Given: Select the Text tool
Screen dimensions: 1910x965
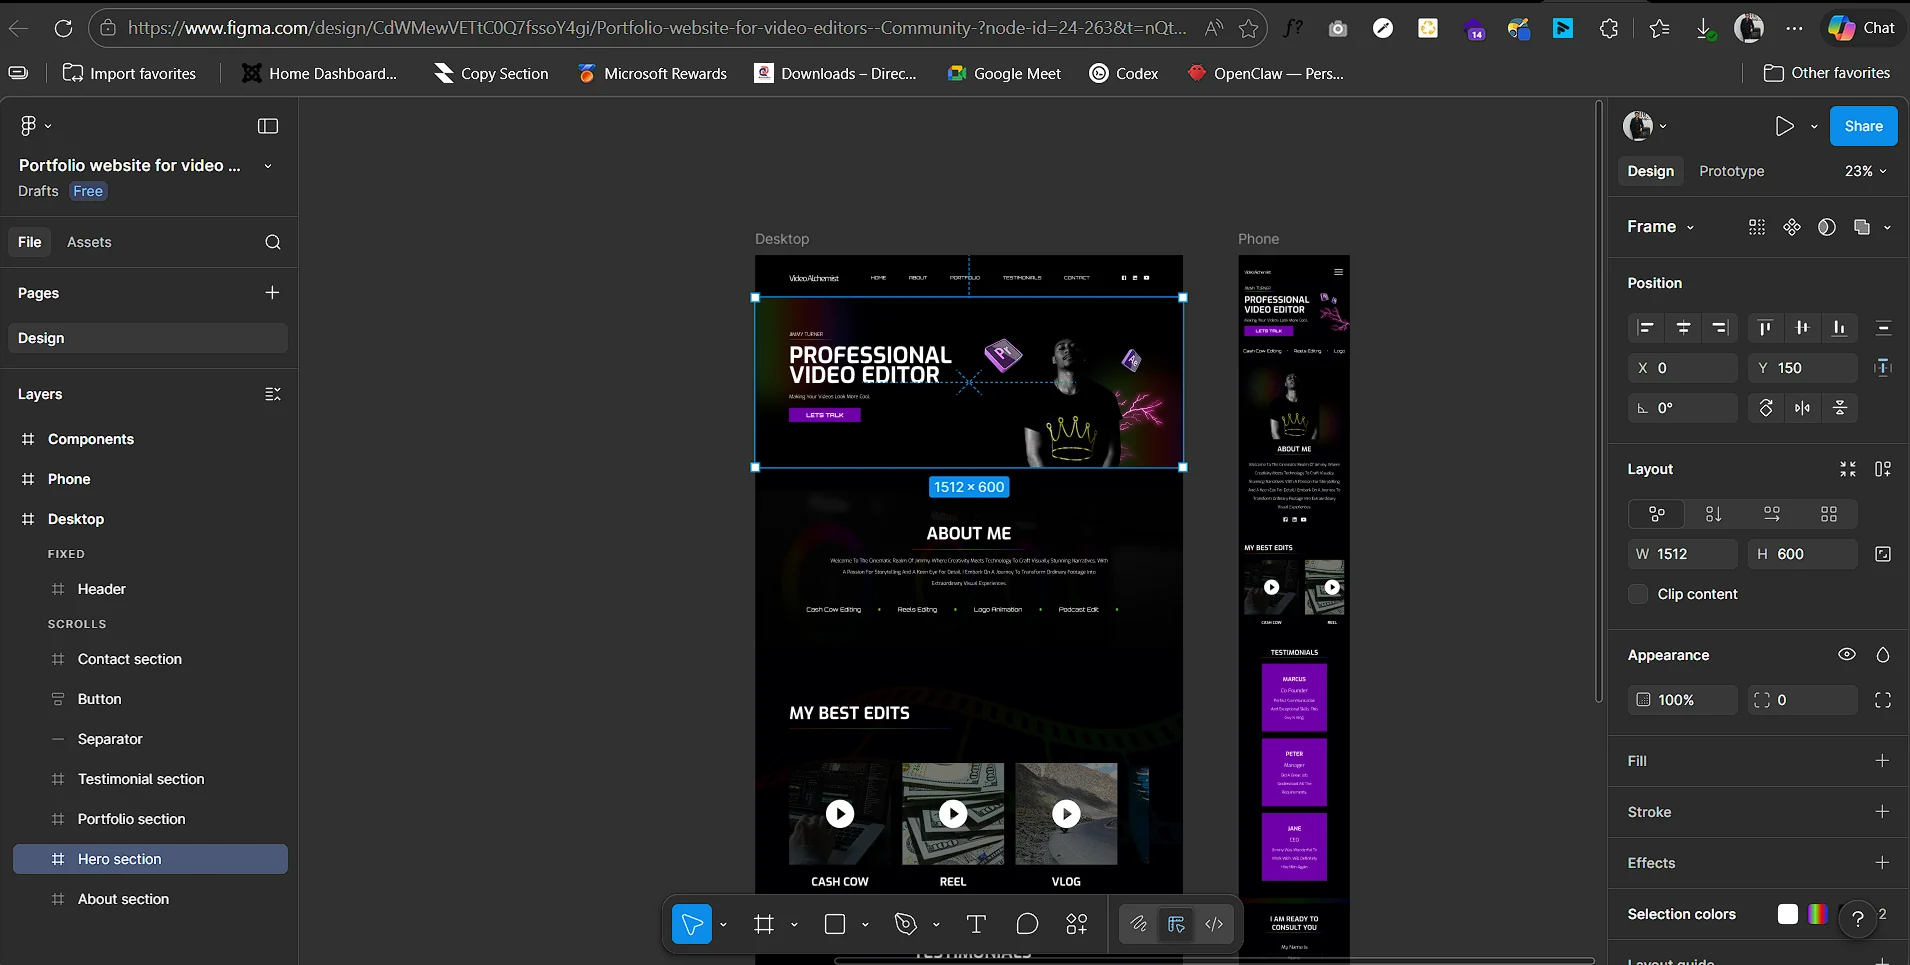Looking at the screenshot, I should tap(975, 924).
